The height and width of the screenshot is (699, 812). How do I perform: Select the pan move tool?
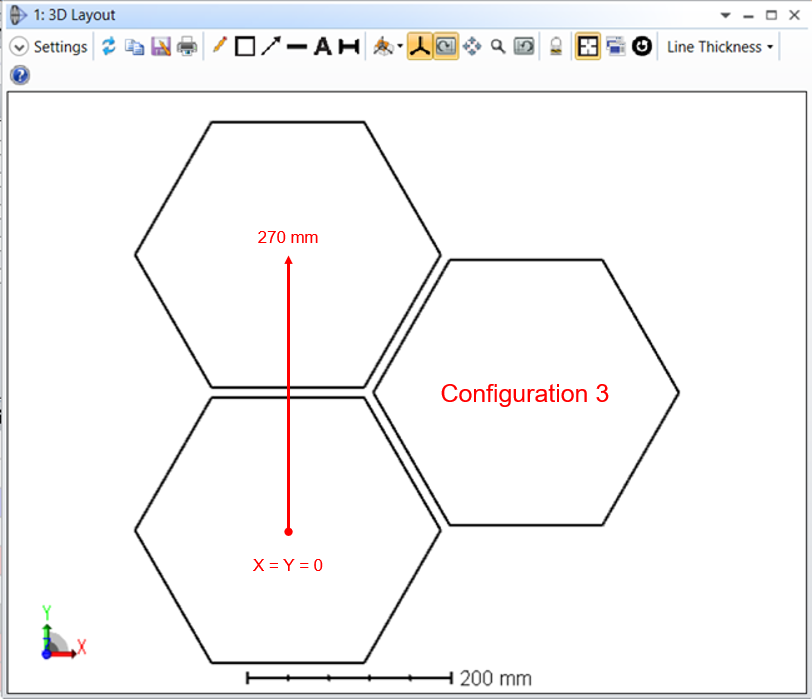pos(472,47)
